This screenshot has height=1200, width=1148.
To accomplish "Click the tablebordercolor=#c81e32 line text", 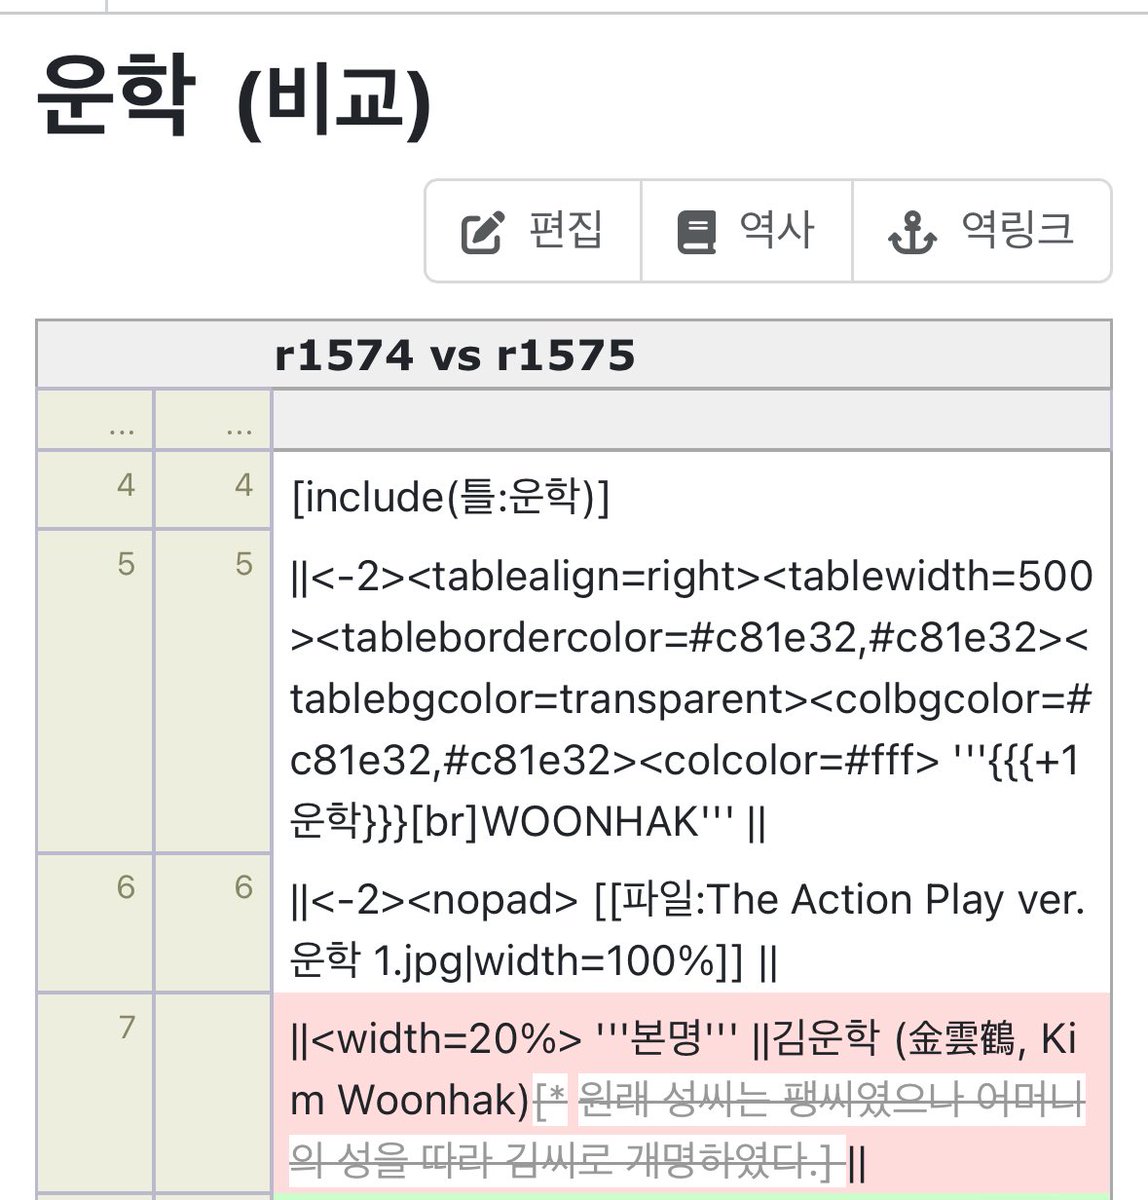I will [690, 638].
